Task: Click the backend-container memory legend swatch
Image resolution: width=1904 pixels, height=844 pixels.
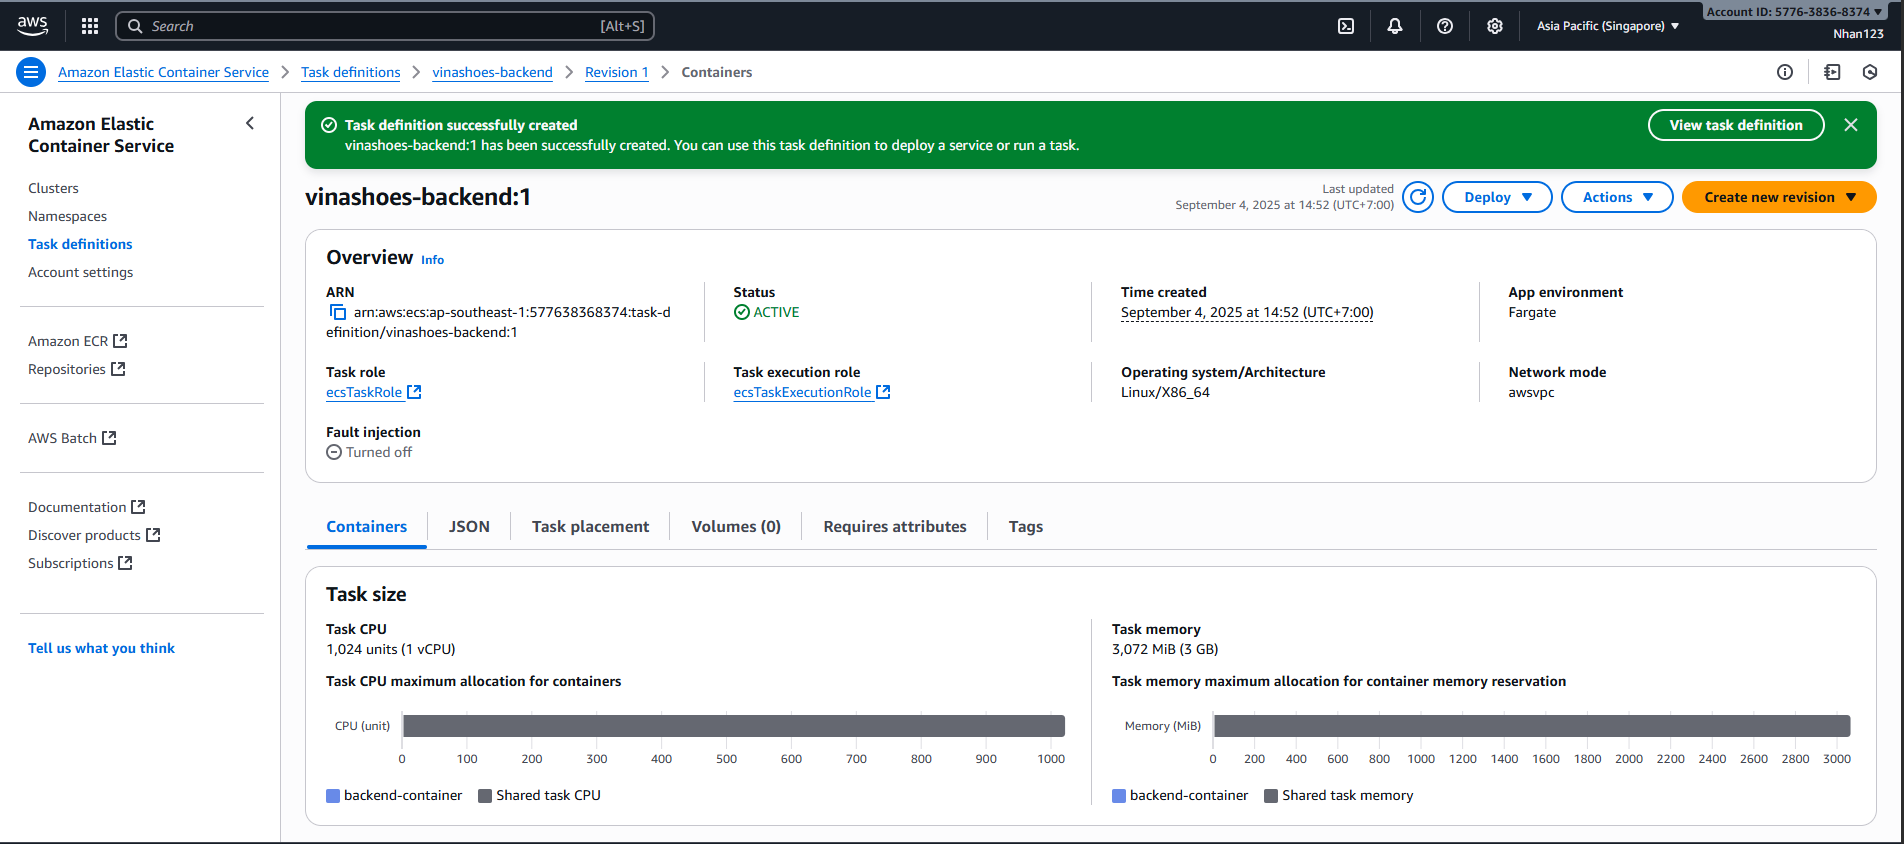Action: tap(1119, 796)
